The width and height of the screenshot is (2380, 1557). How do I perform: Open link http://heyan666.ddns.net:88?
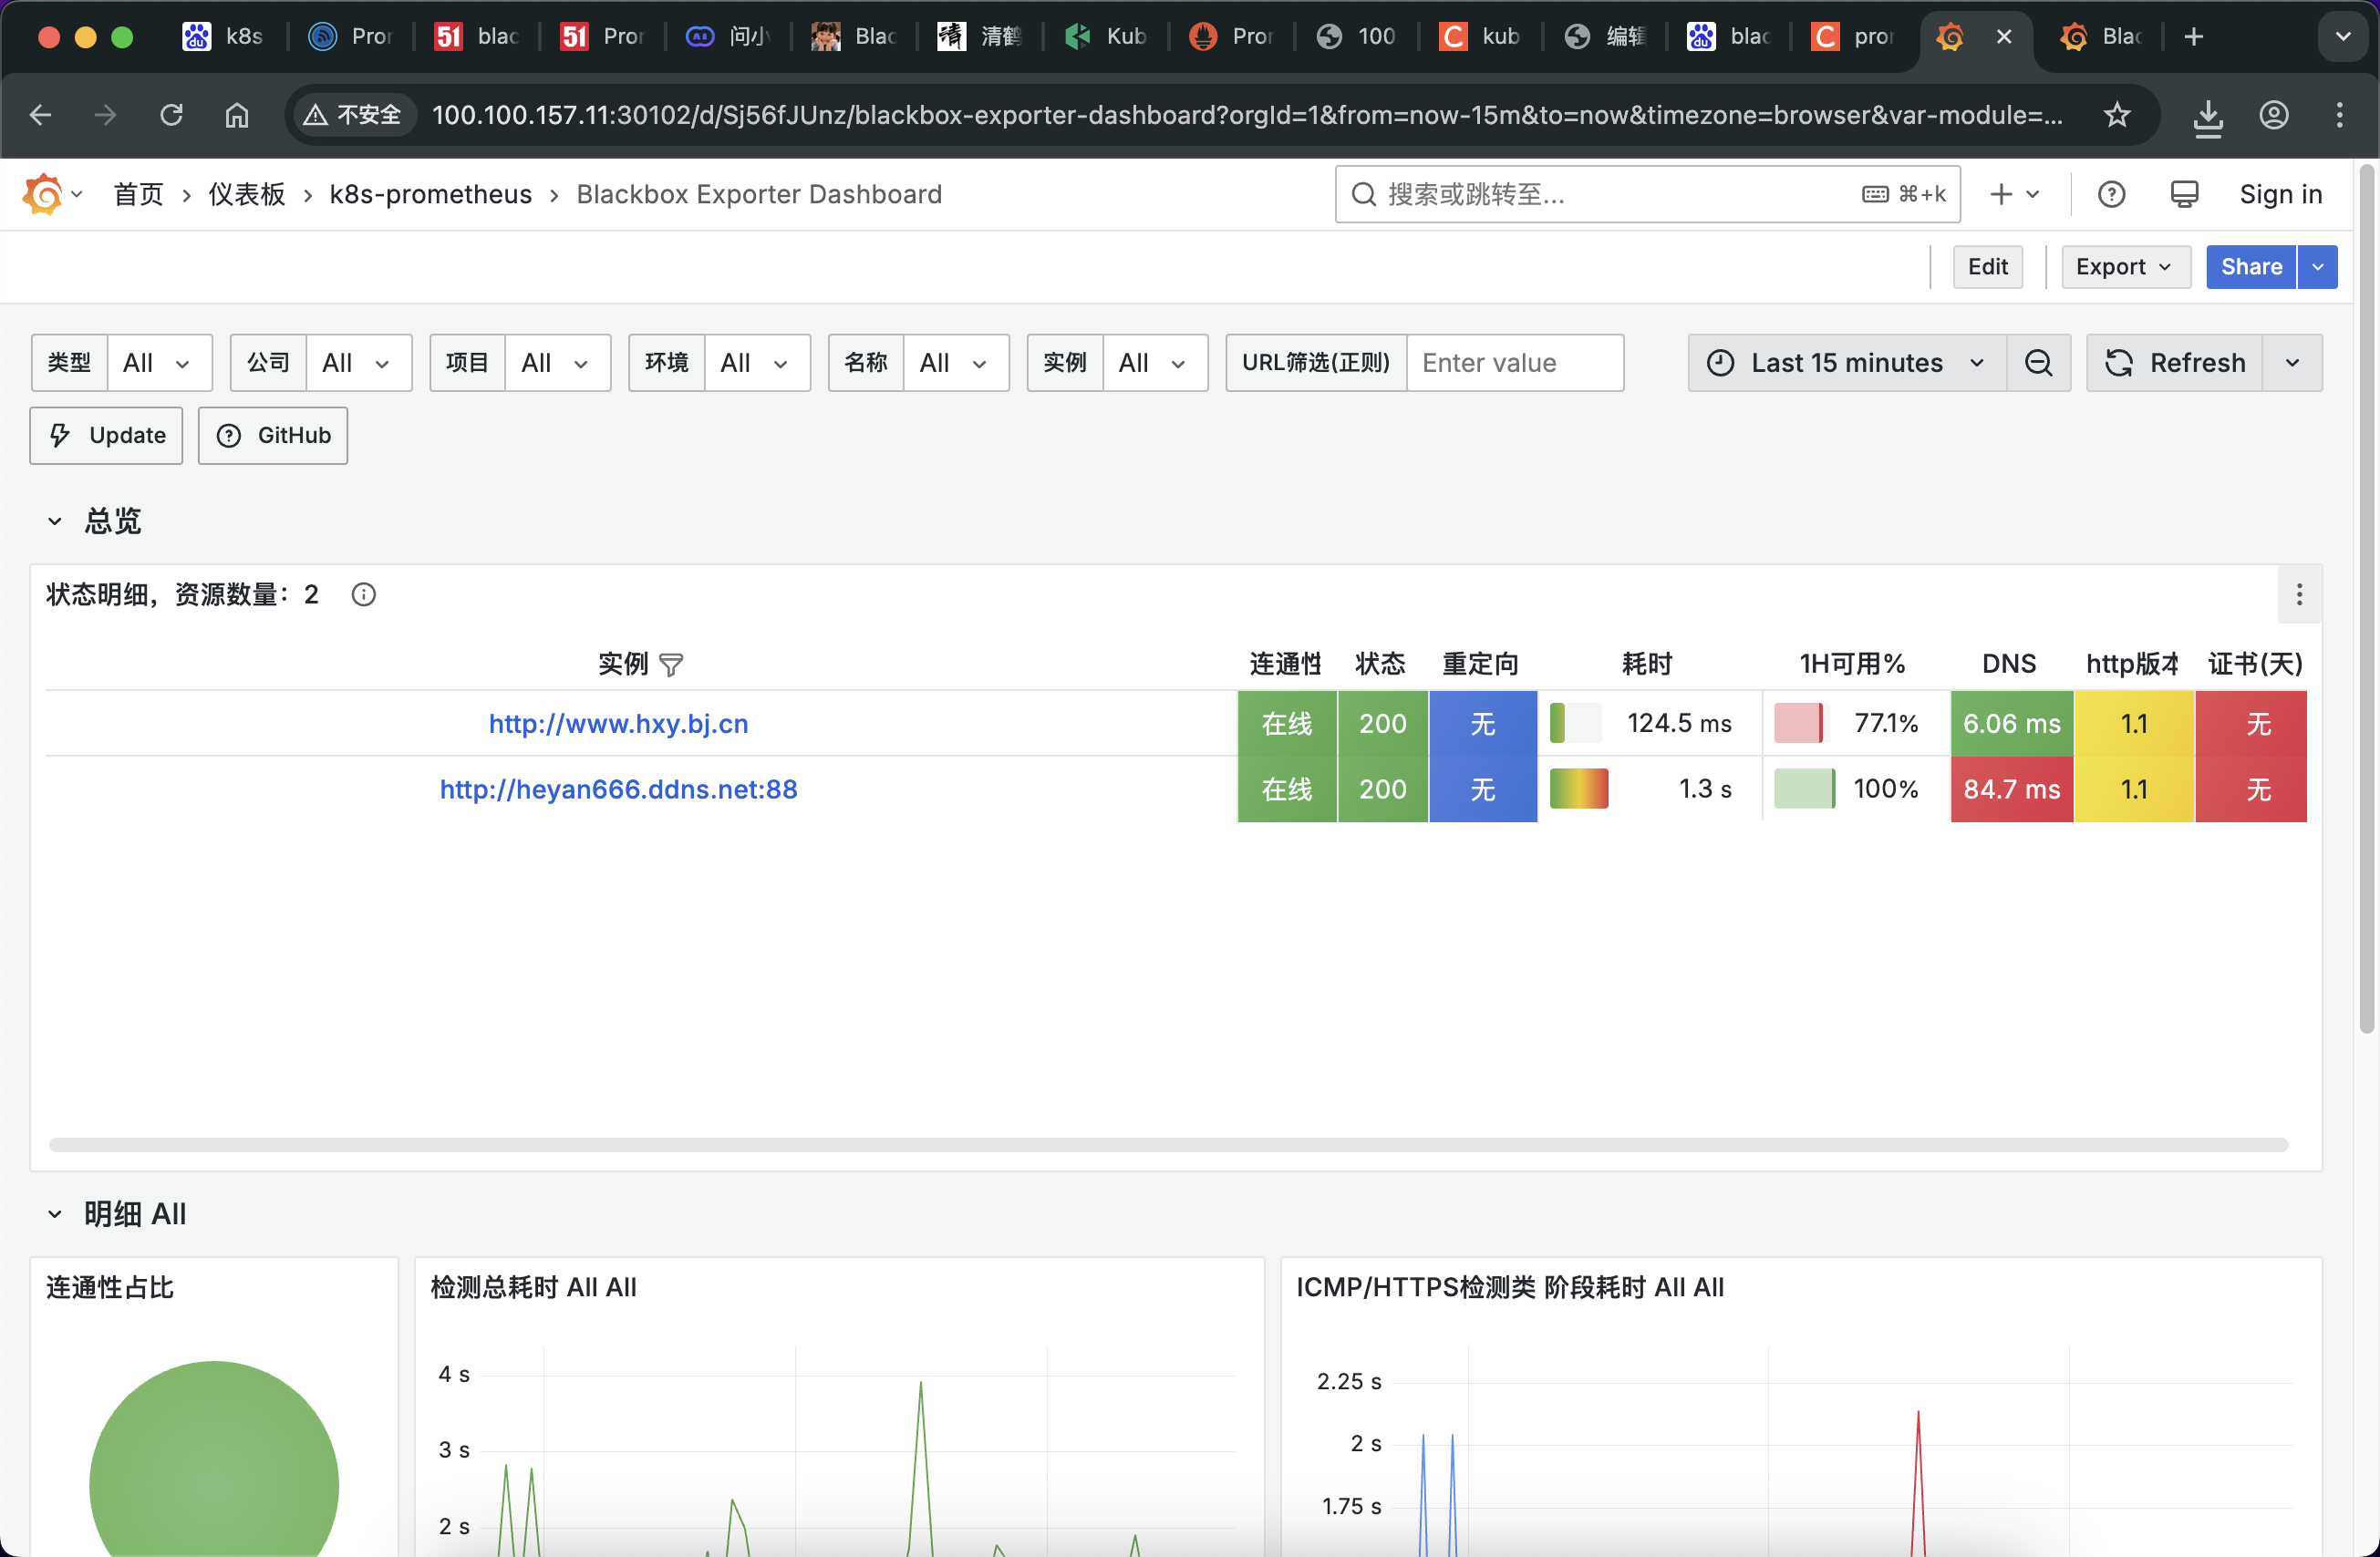coord(619,790)
